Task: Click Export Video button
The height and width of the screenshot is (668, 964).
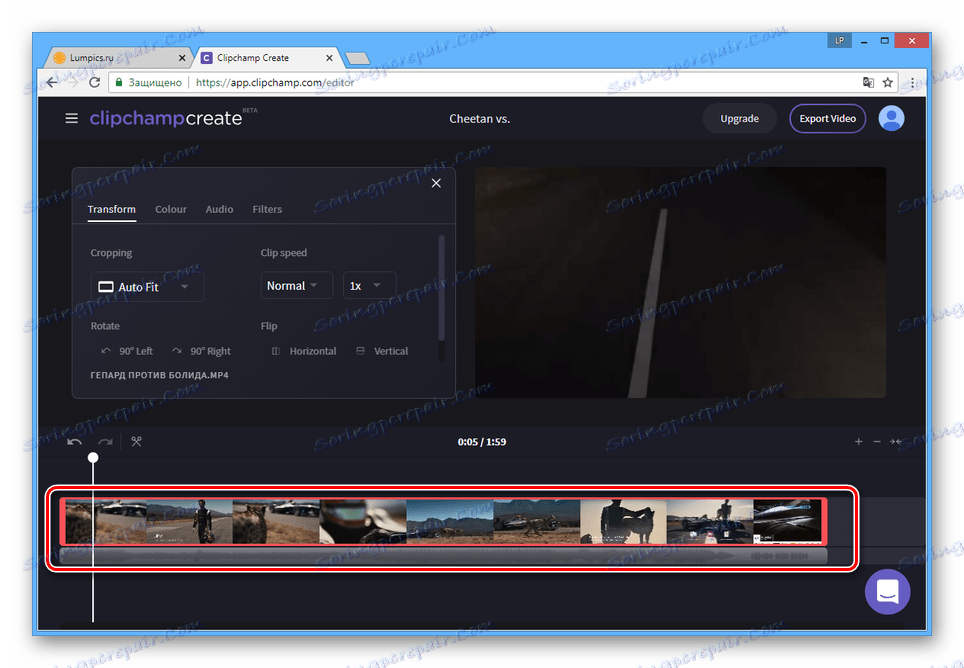Action: tap(828, 119)
